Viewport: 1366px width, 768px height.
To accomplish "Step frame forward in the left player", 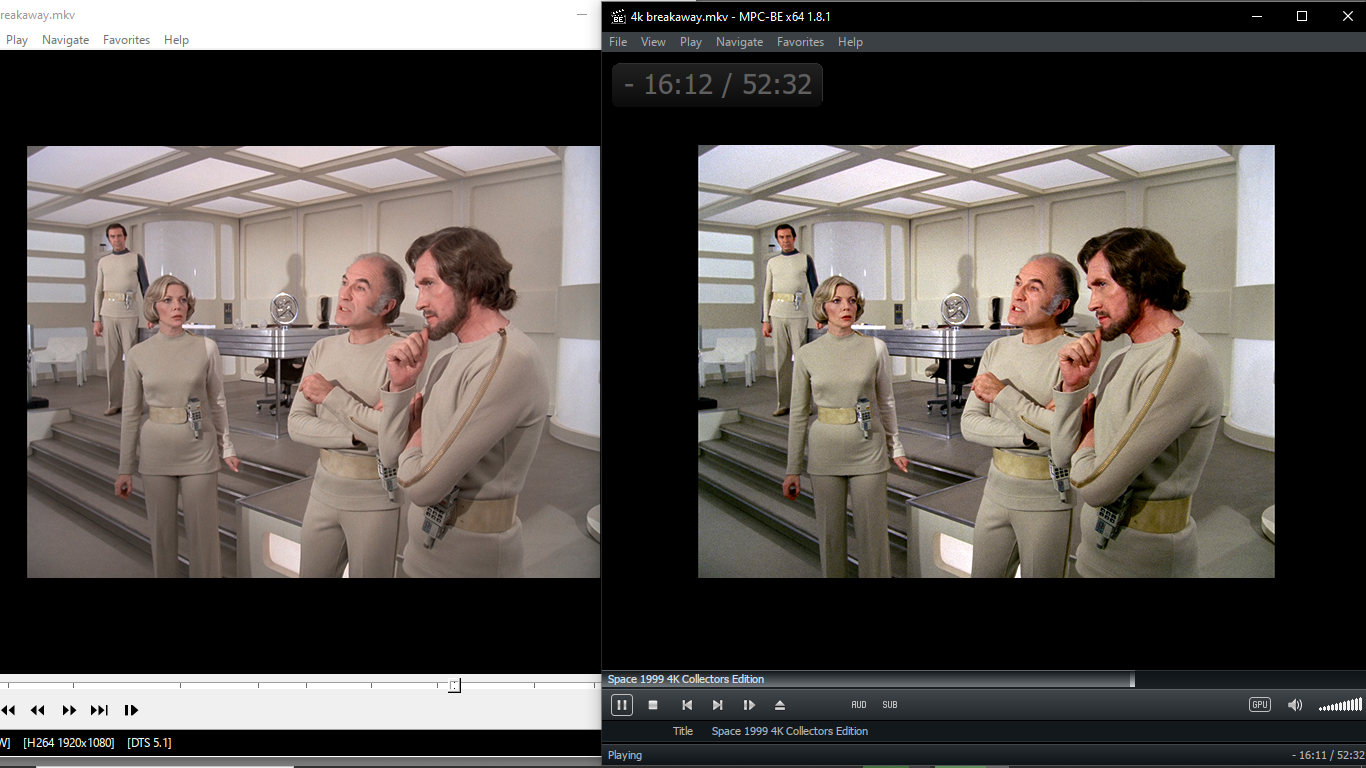I will 131,710.
